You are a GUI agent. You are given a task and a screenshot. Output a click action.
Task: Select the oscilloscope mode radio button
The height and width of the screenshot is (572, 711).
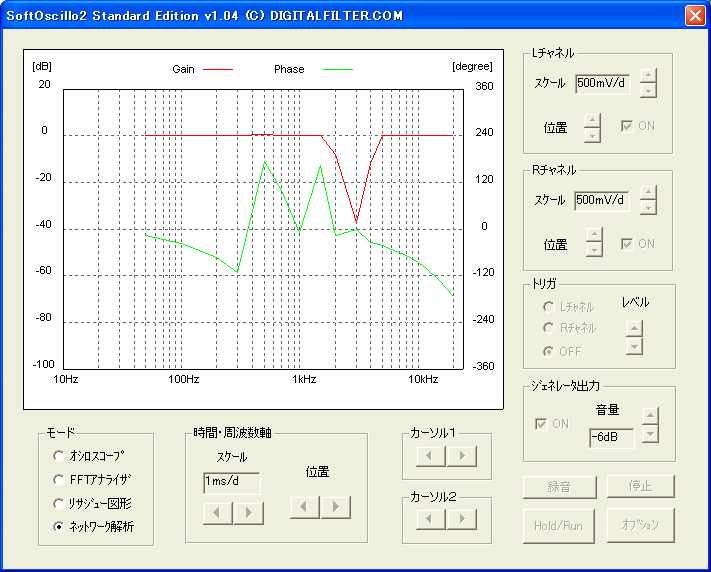coord(58,455)
